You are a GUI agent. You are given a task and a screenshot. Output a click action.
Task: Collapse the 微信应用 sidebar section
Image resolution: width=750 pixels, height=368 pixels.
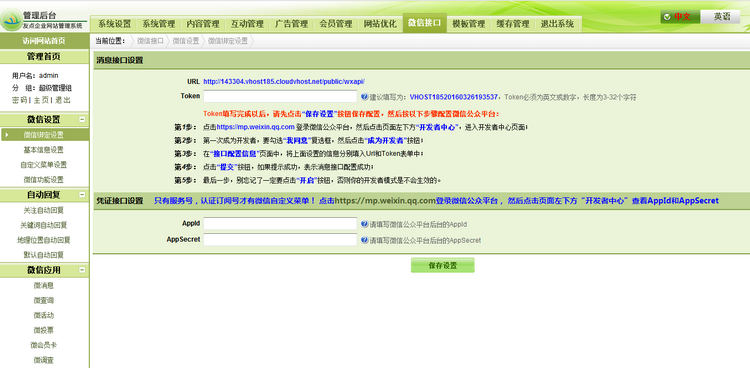[x=82, y=270]
